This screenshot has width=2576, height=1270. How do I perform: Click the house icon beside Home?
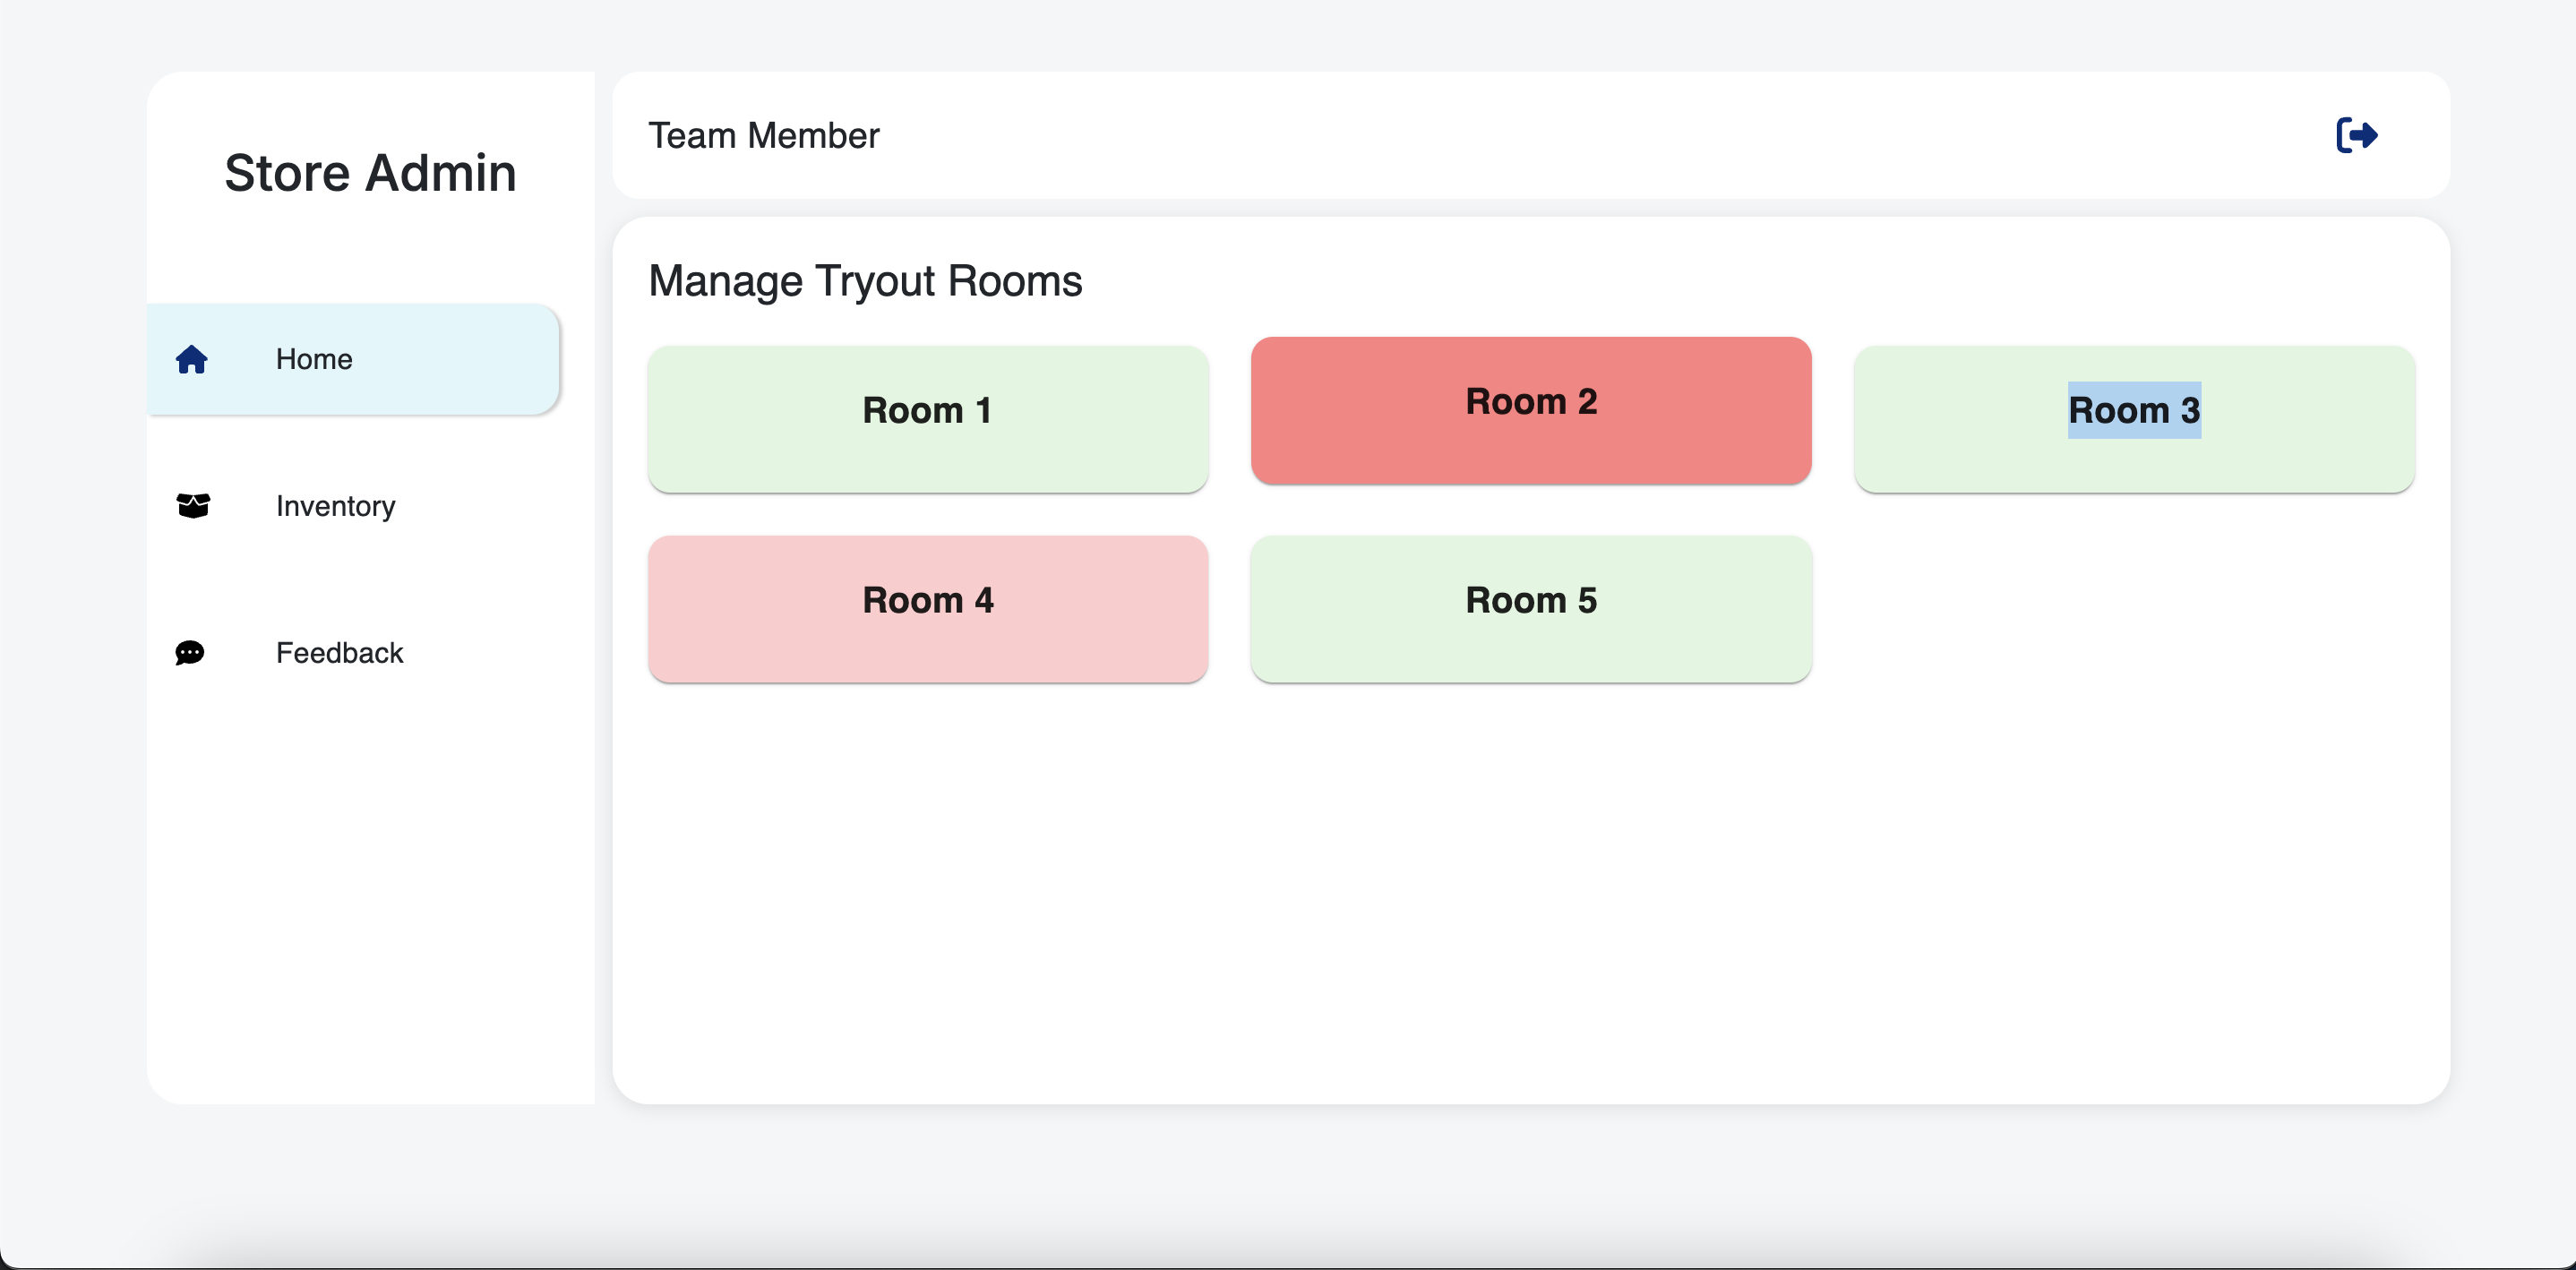coord(191,359)
